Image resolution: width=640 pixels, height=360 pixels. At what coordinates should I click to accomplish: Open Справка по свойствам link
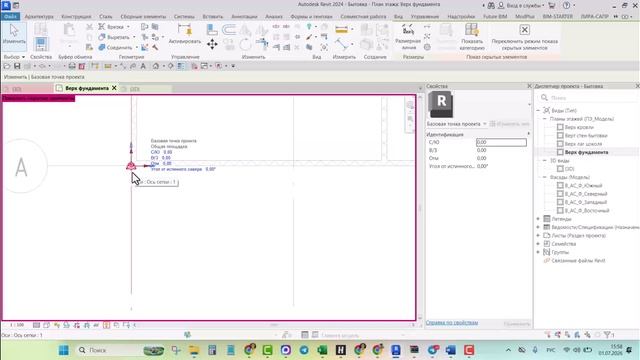click(451, 322)
